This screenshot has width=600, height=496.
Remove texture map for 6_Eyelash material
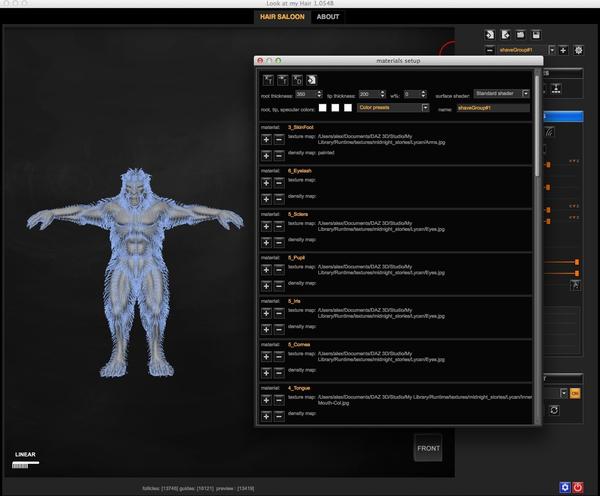click(x=279, y=183)
